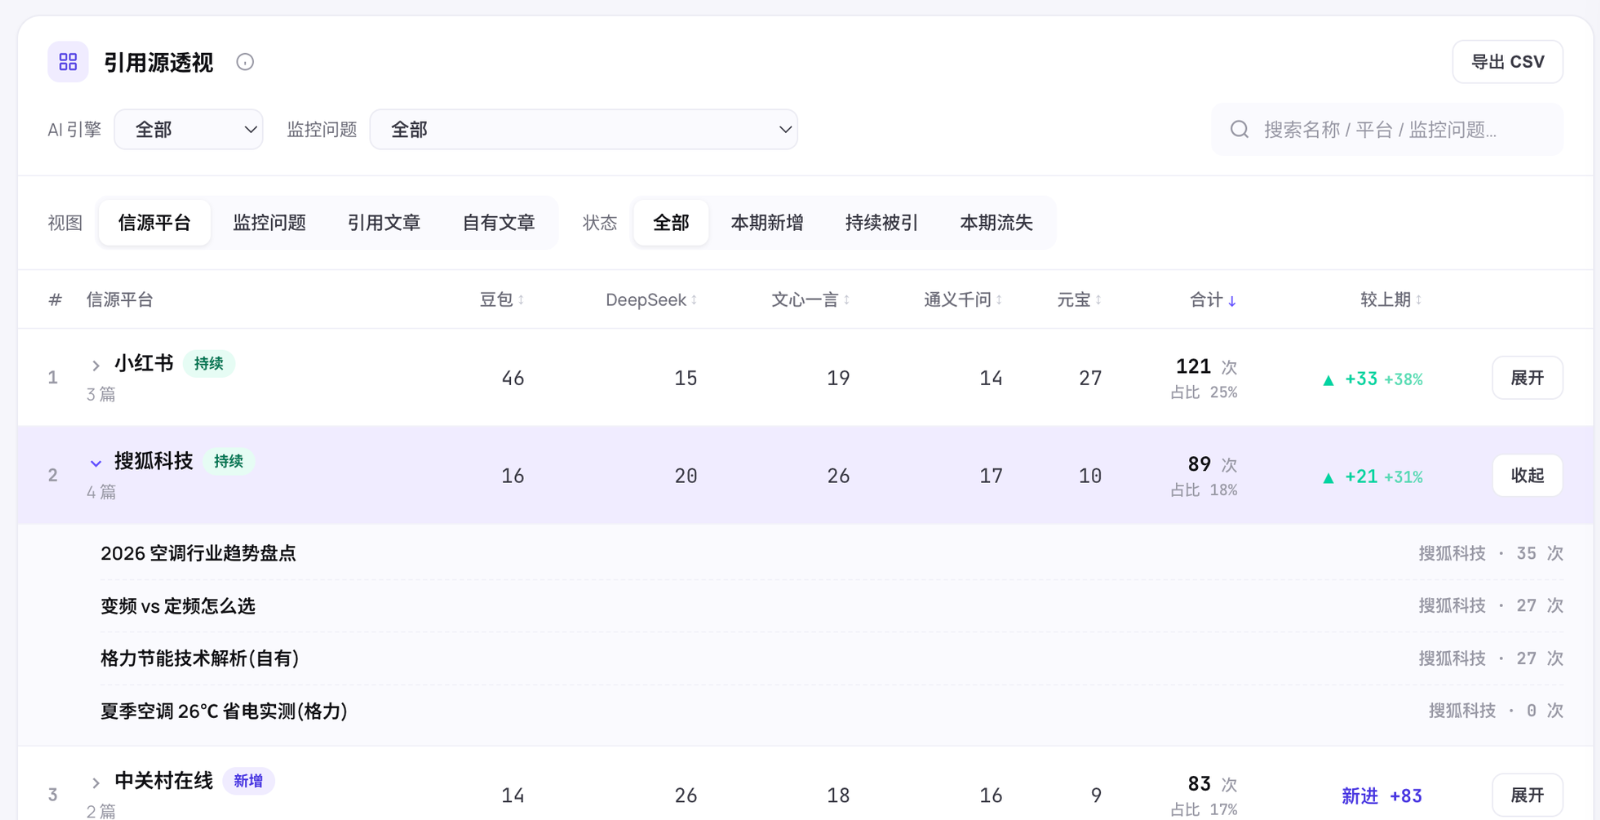Viewport: 1600px width, 820px height.
Task: Select the 本期流失 status filter
Action: click(x=996, y=222)
